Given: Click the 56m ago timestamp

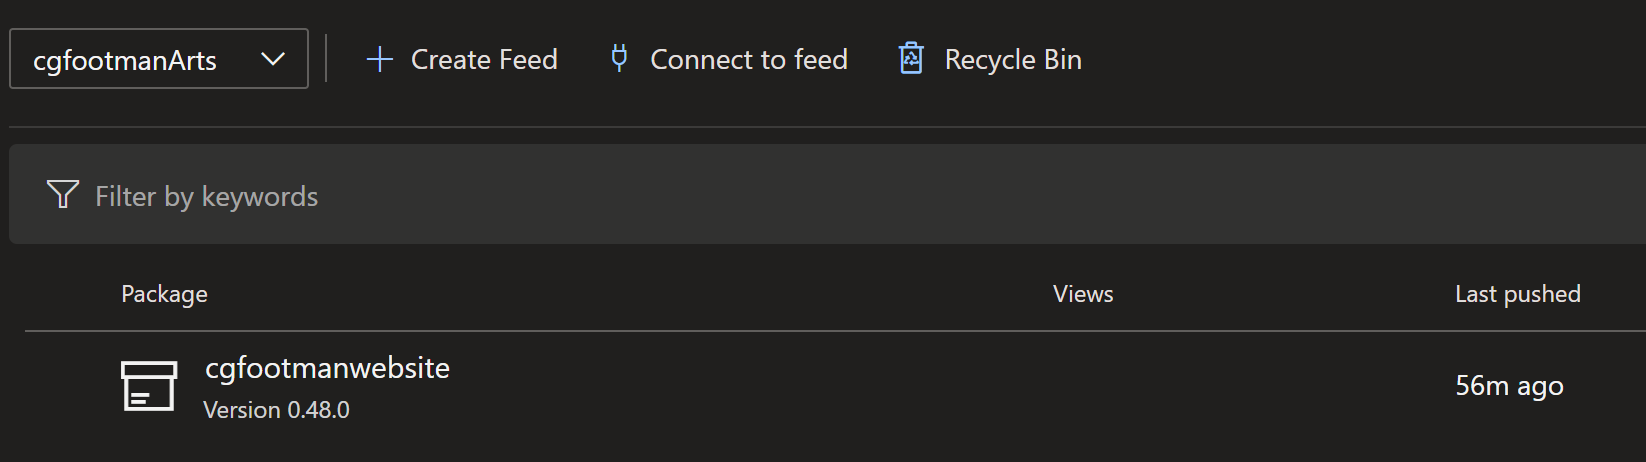Looking at the screenshot, I should (1509, 386).
